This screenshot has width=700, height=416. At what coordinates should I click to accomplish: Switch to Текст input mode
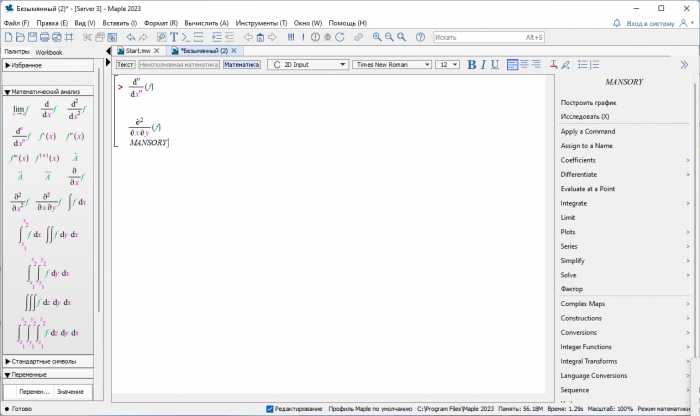coord(125,65)
